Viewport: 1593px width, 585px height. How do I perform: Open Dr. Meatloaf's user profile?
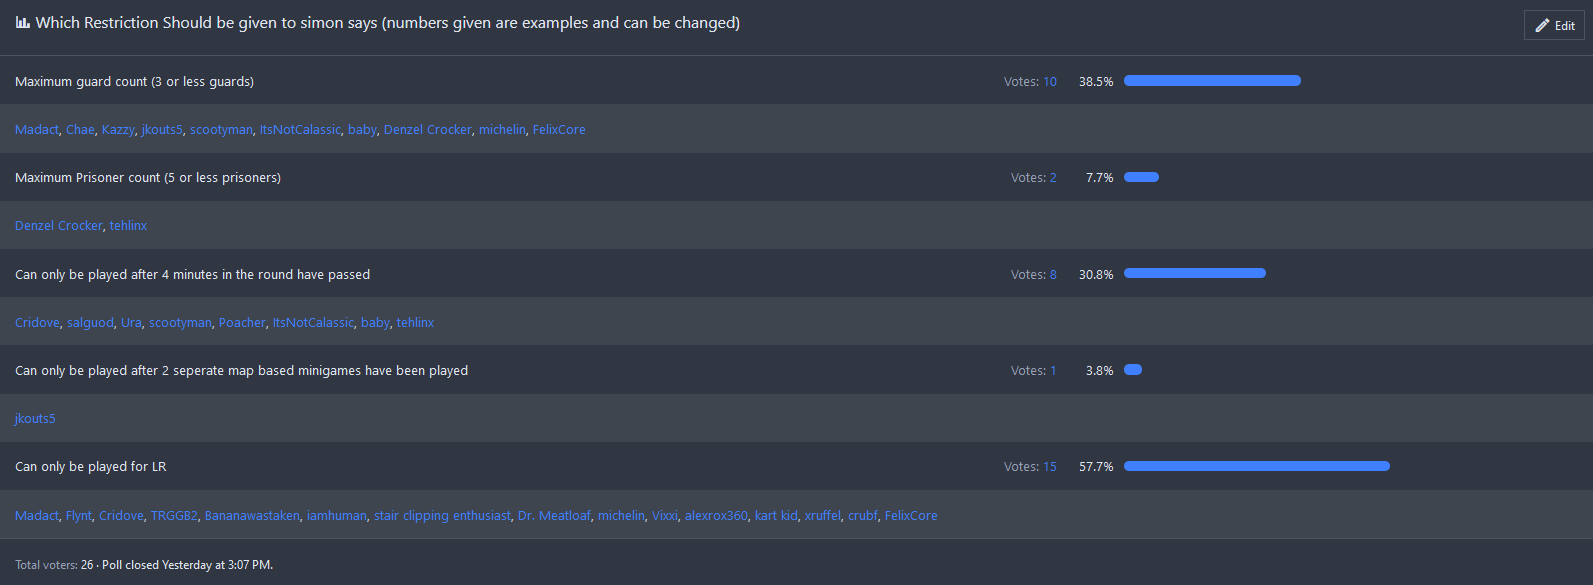[x=554, y=516]
